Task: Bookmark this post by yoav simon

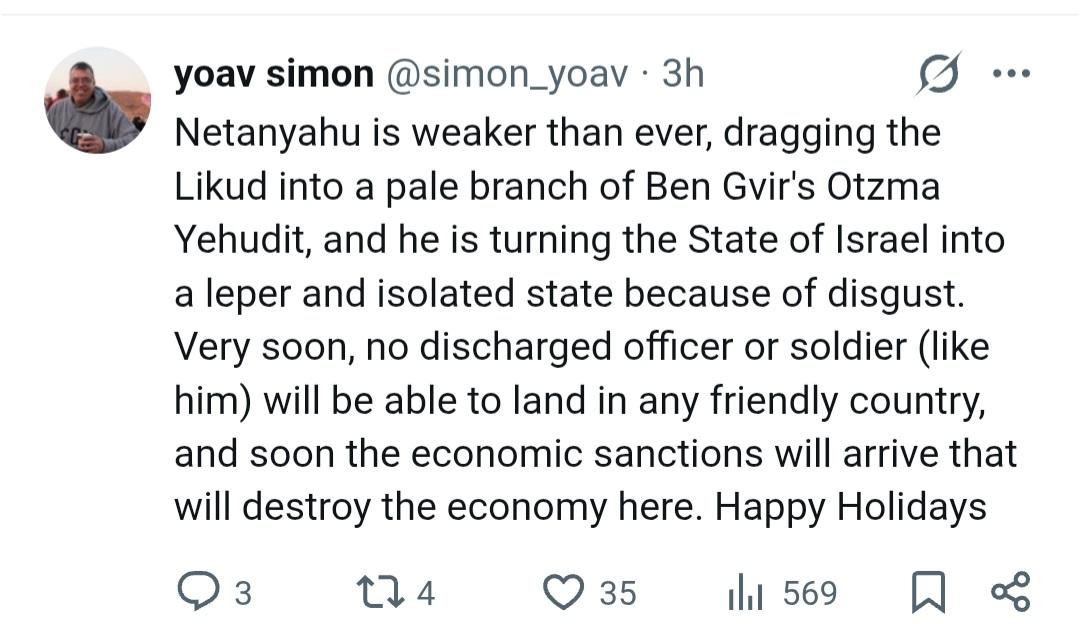Action: tap(928, 593)
